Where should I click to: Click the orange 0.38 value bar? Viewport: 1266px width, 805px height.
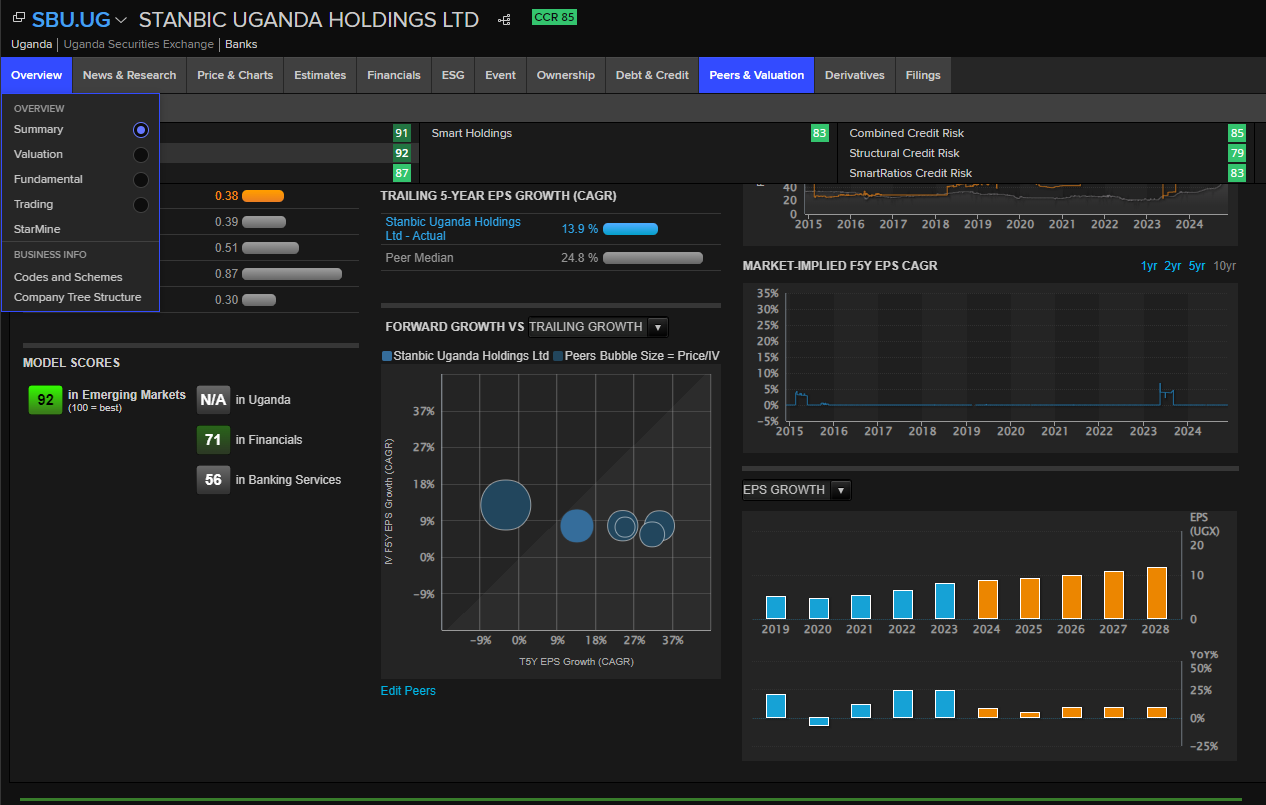[263, 196]
